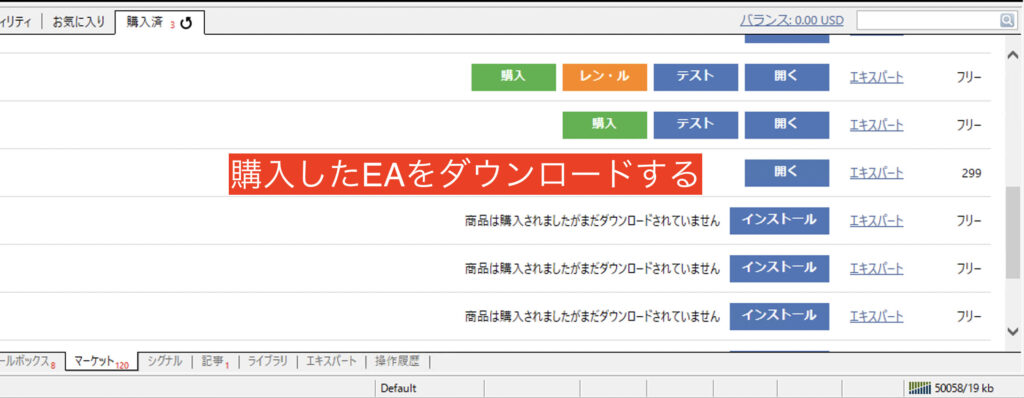Open エキスパート link in the 299 row
Viewport: 1024px width, 398px height.
coord(876,173)
